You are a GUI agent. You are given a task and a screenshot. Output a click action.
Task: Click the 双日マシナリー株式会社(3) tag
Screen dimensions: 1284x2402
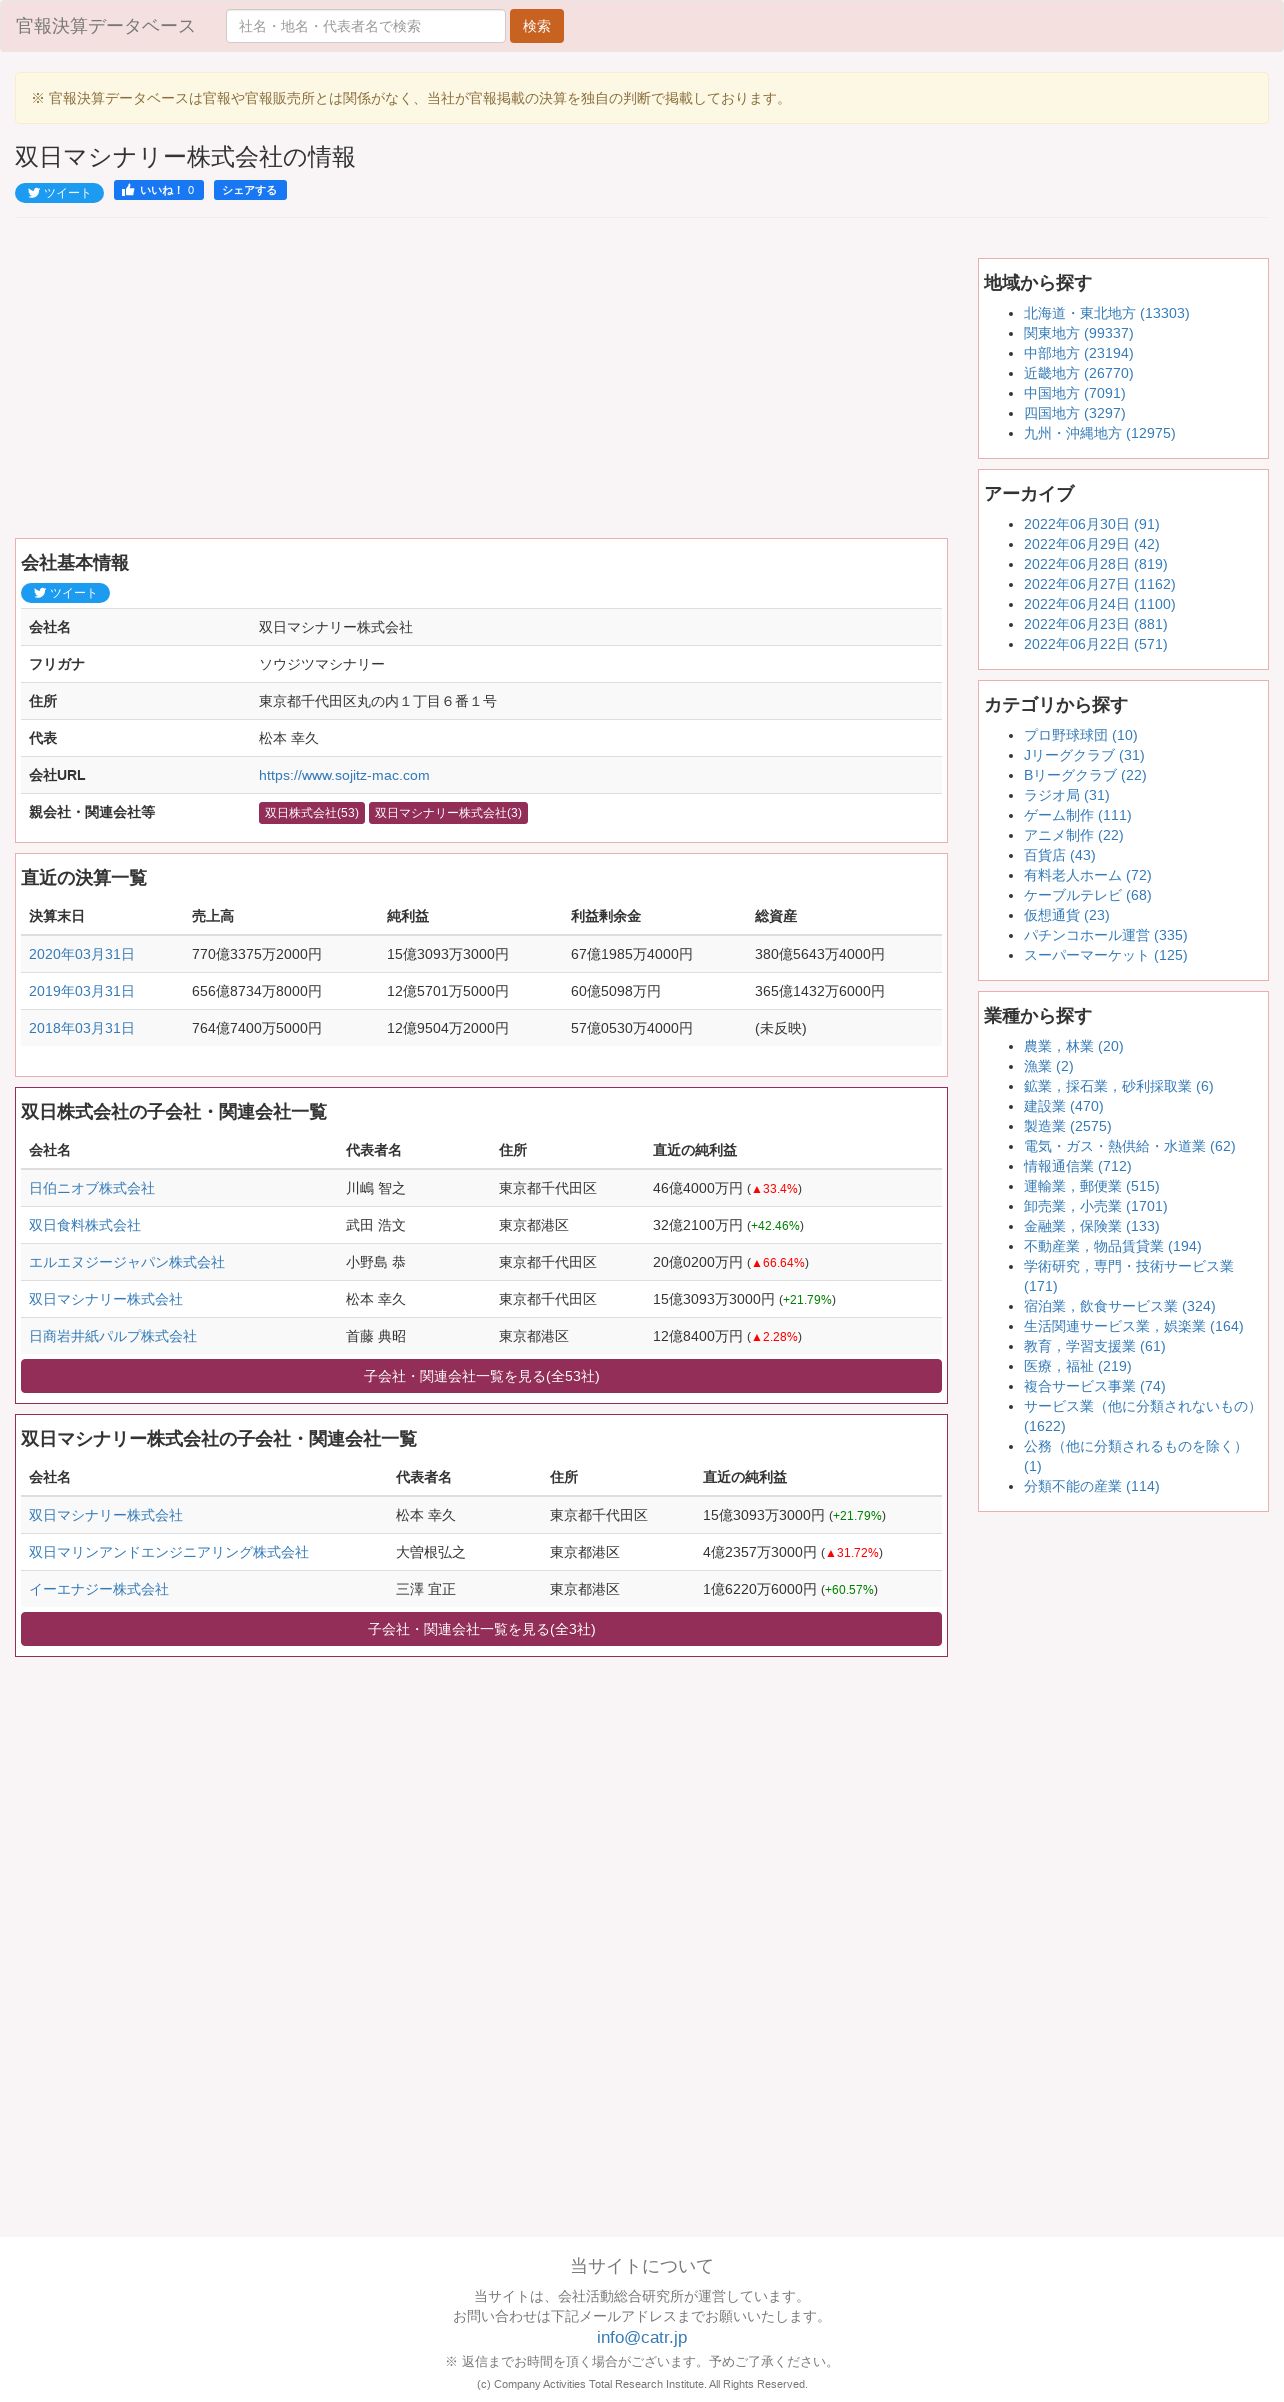(x=448, y=813)
